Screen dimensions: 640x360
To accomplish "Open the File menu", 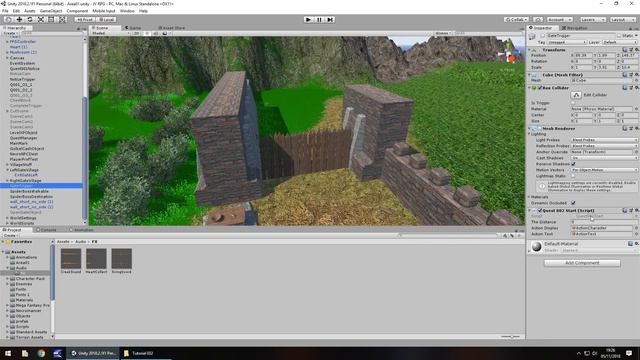I will pyautogui.click(x=5, y=11).
